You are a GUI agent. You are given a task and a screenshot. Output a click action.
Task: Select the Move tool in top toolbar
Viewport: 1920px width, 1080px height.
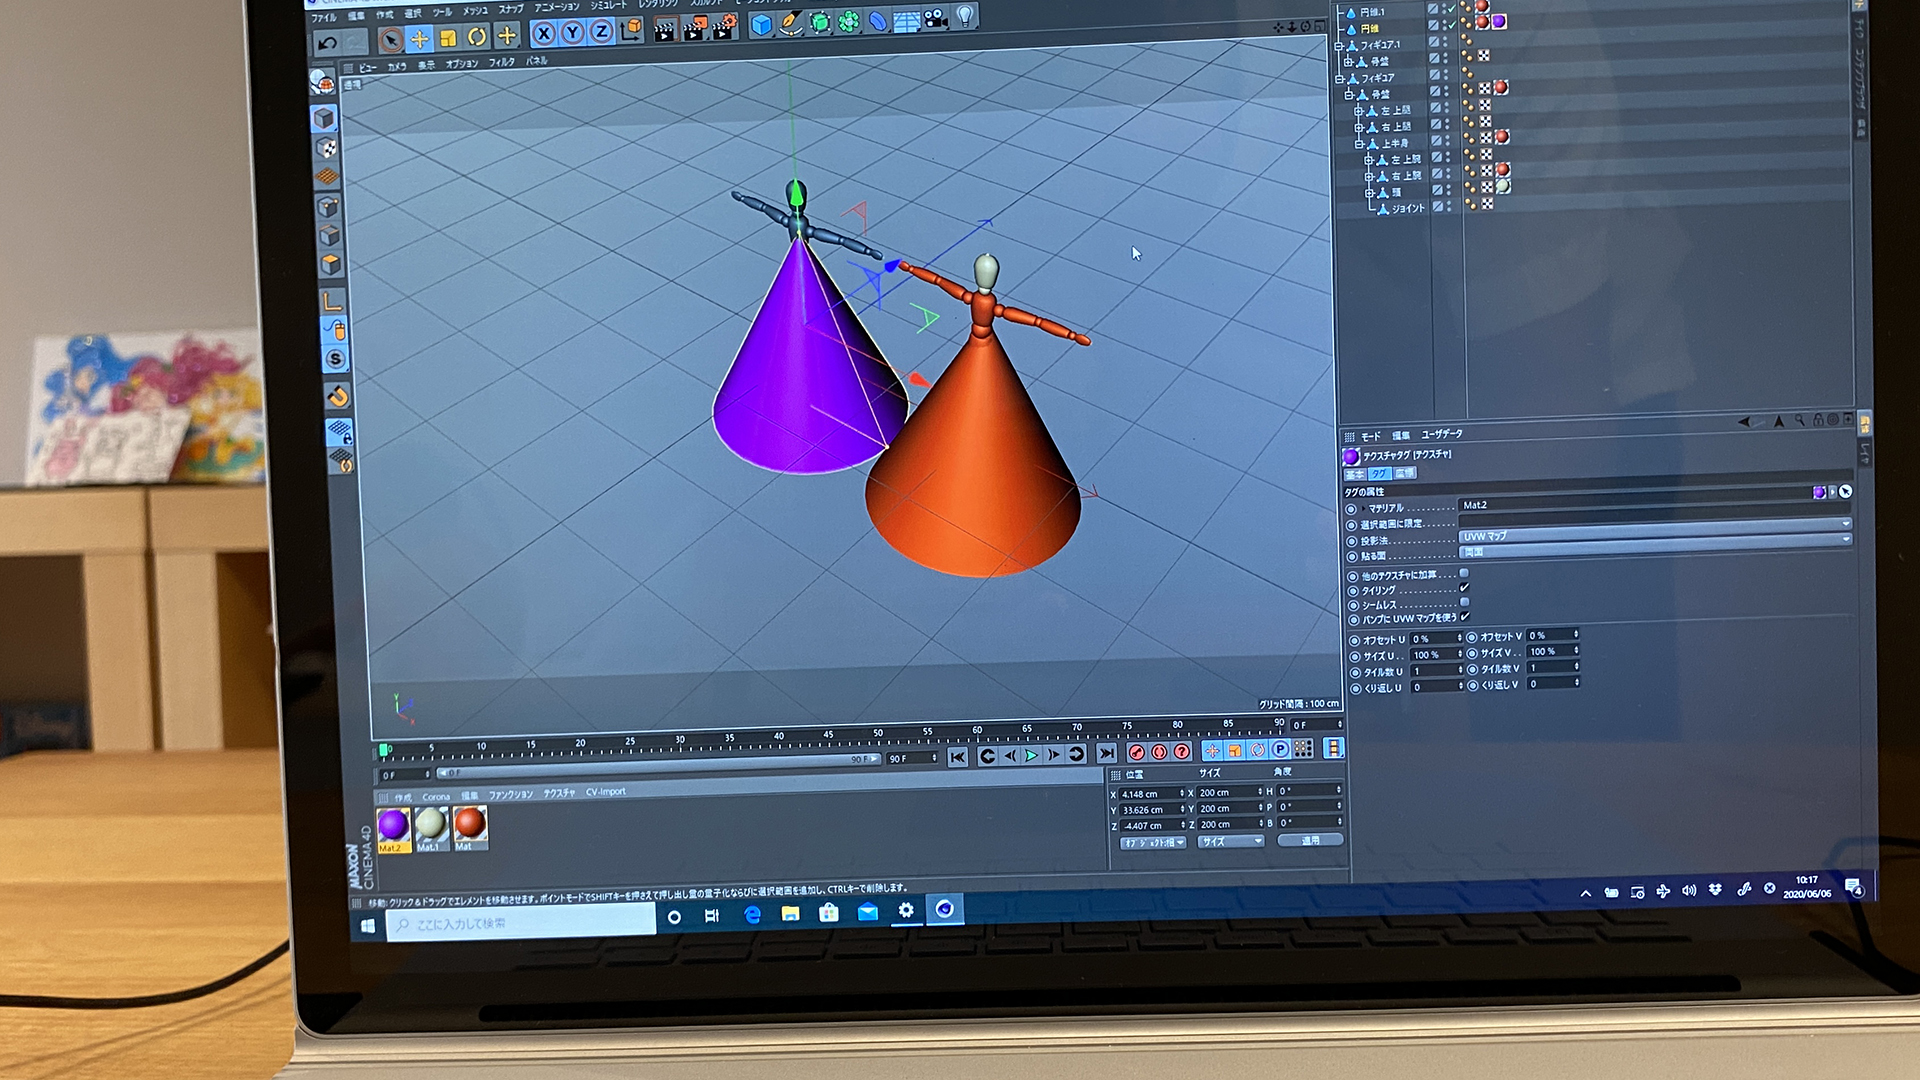coord(420,39)
